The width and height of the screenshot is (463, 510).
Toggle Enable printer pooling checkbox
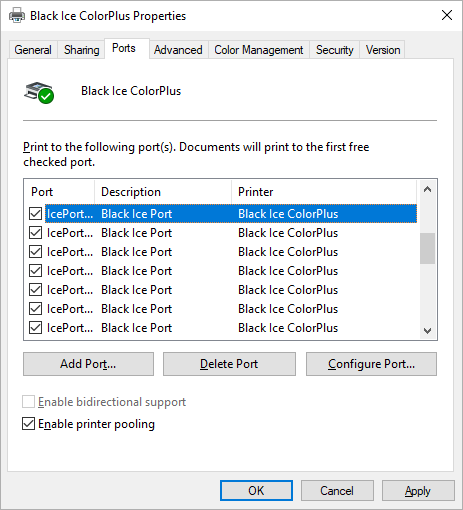[28, 424]
